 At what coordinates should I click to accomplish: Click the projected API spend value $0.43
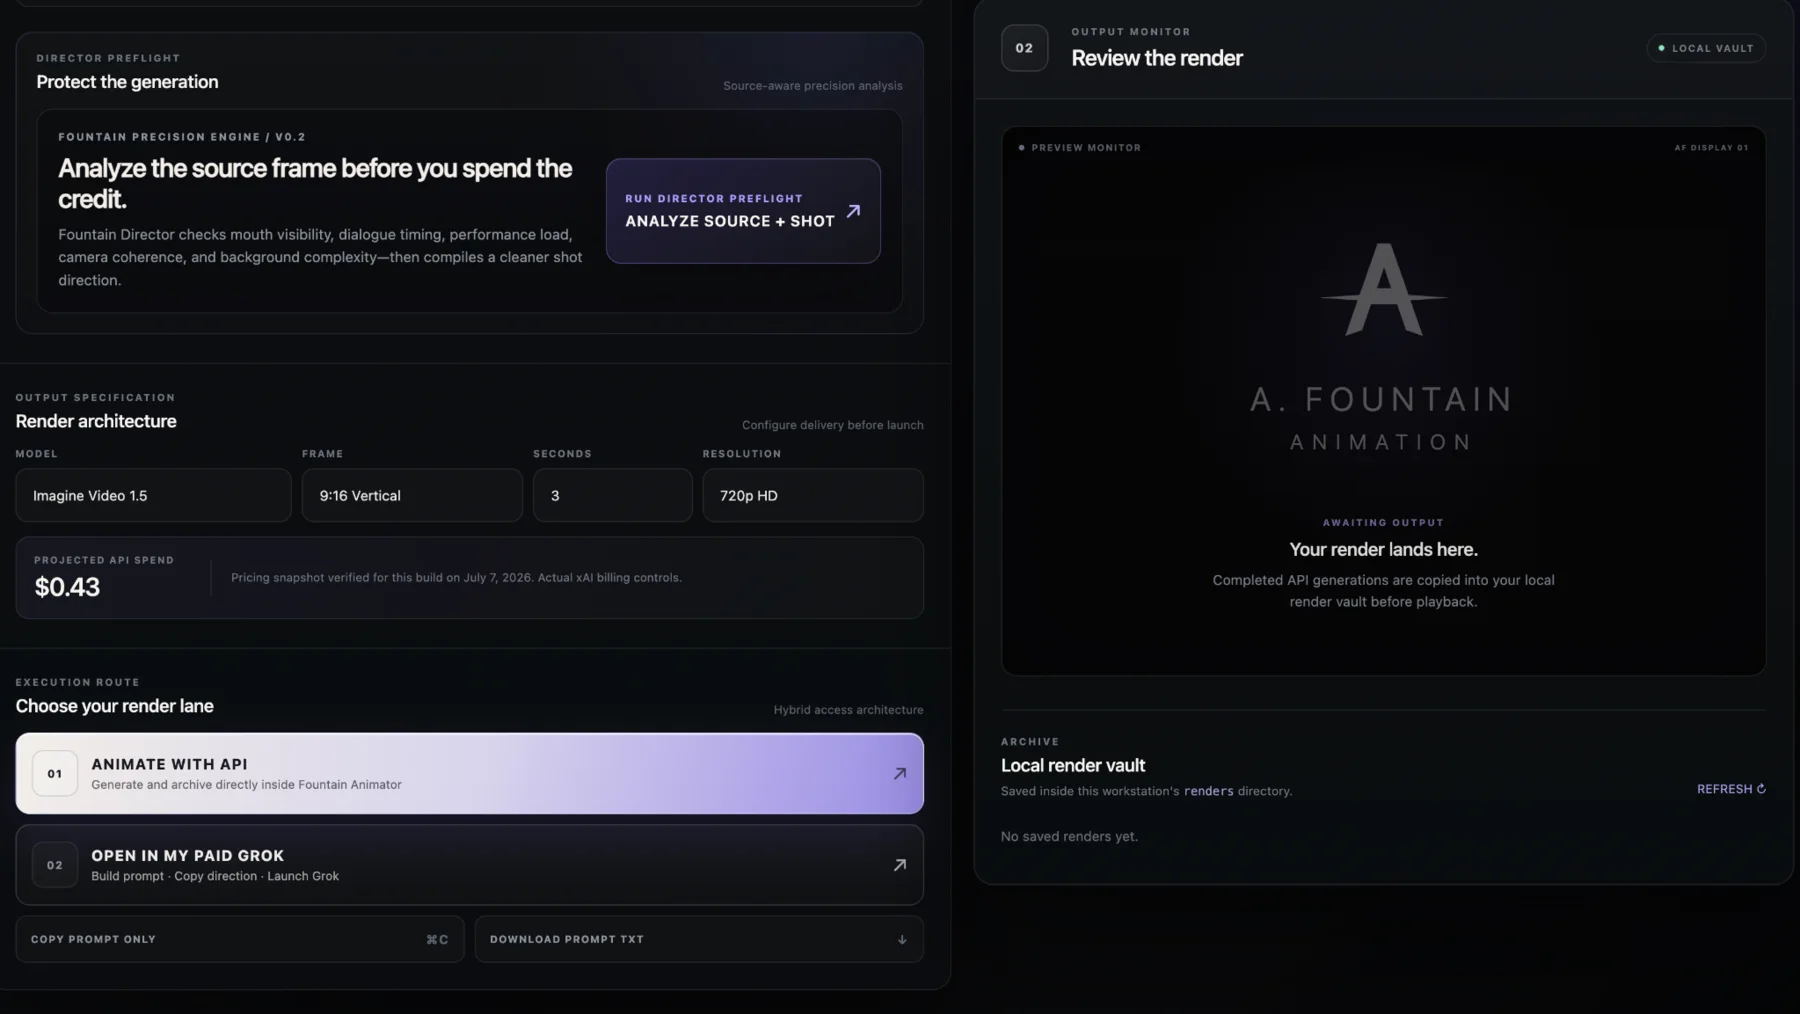tap(67, 587)
